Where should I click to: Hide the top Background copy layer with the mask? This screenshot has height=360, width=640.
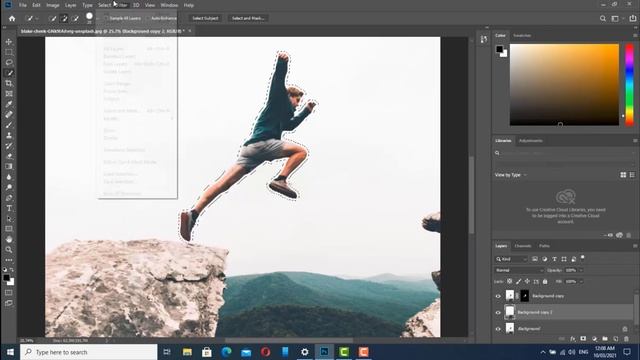click(498, 296)
